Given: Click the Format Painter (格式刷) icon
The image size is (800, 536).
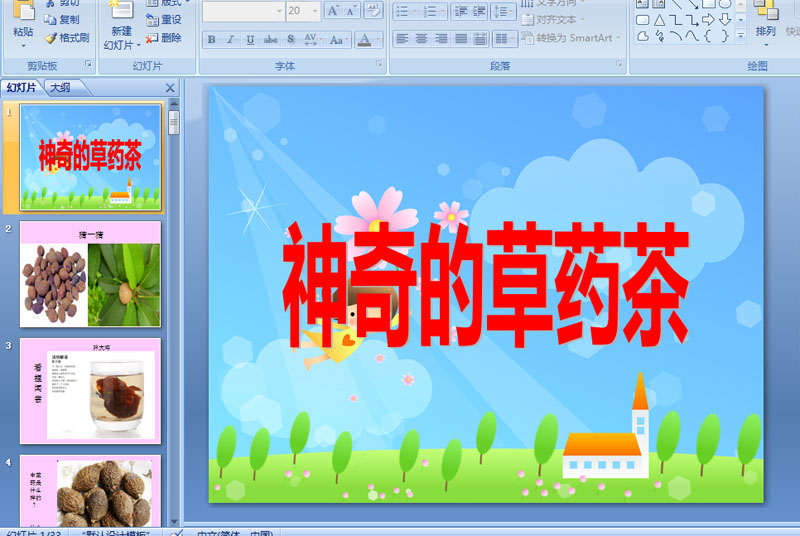Looking at the screenshot, I should tap(50, 38).
